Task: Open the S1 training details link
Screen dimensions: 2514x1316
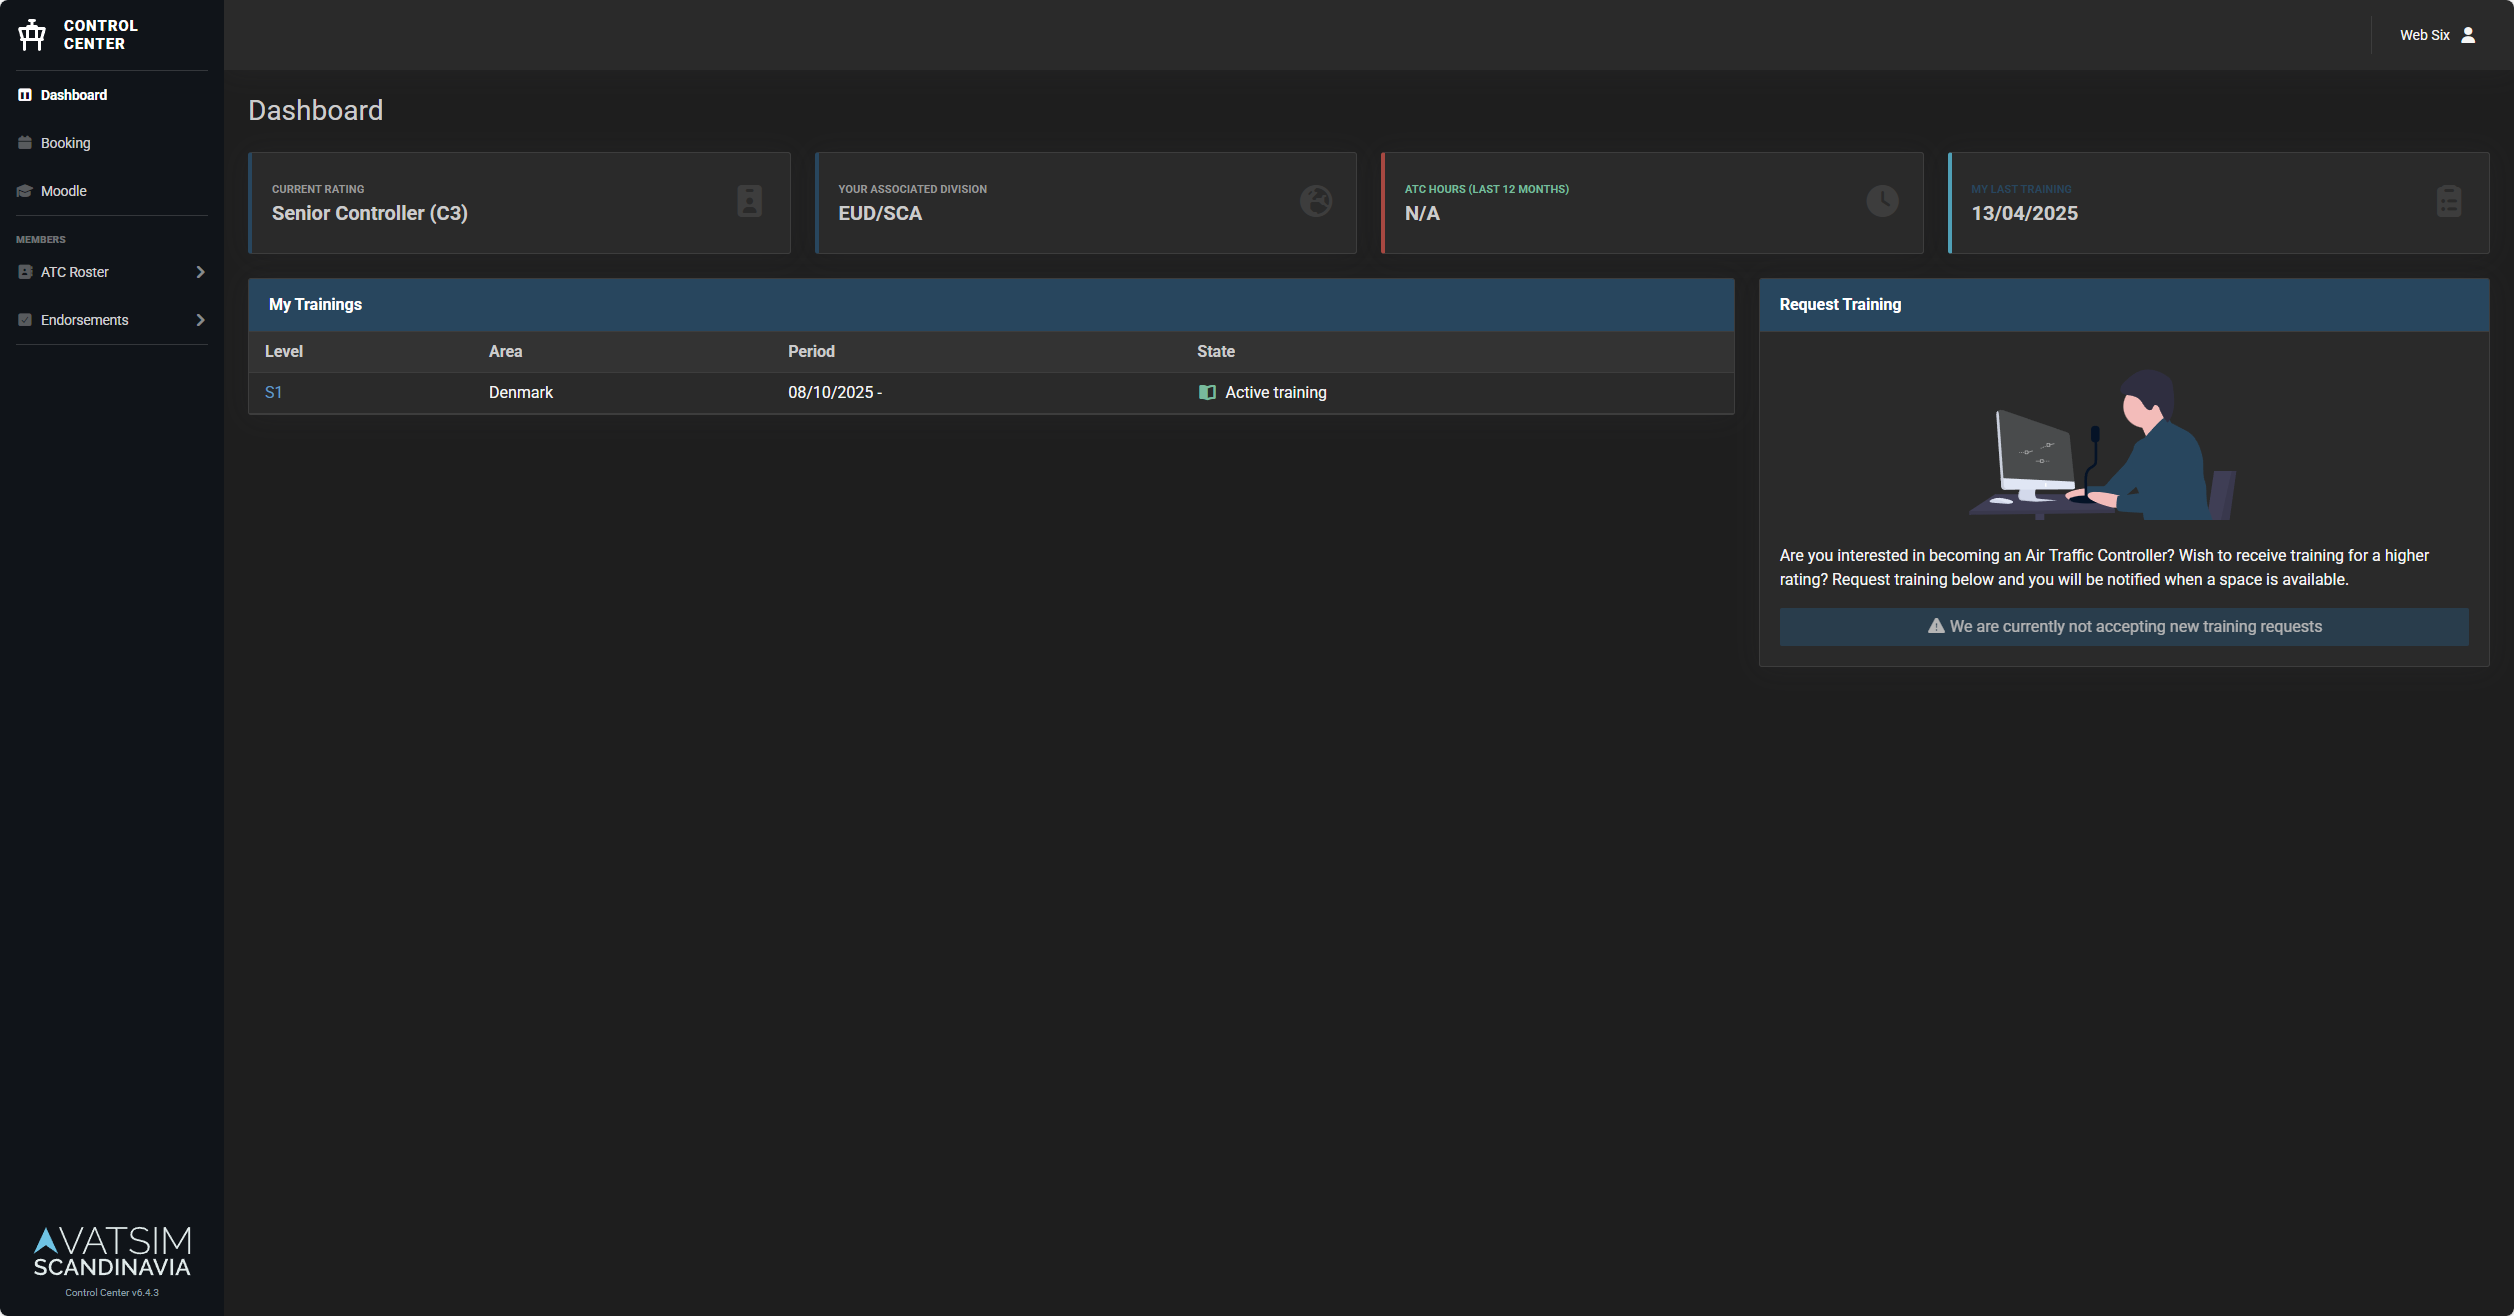Action: (274, 392)
